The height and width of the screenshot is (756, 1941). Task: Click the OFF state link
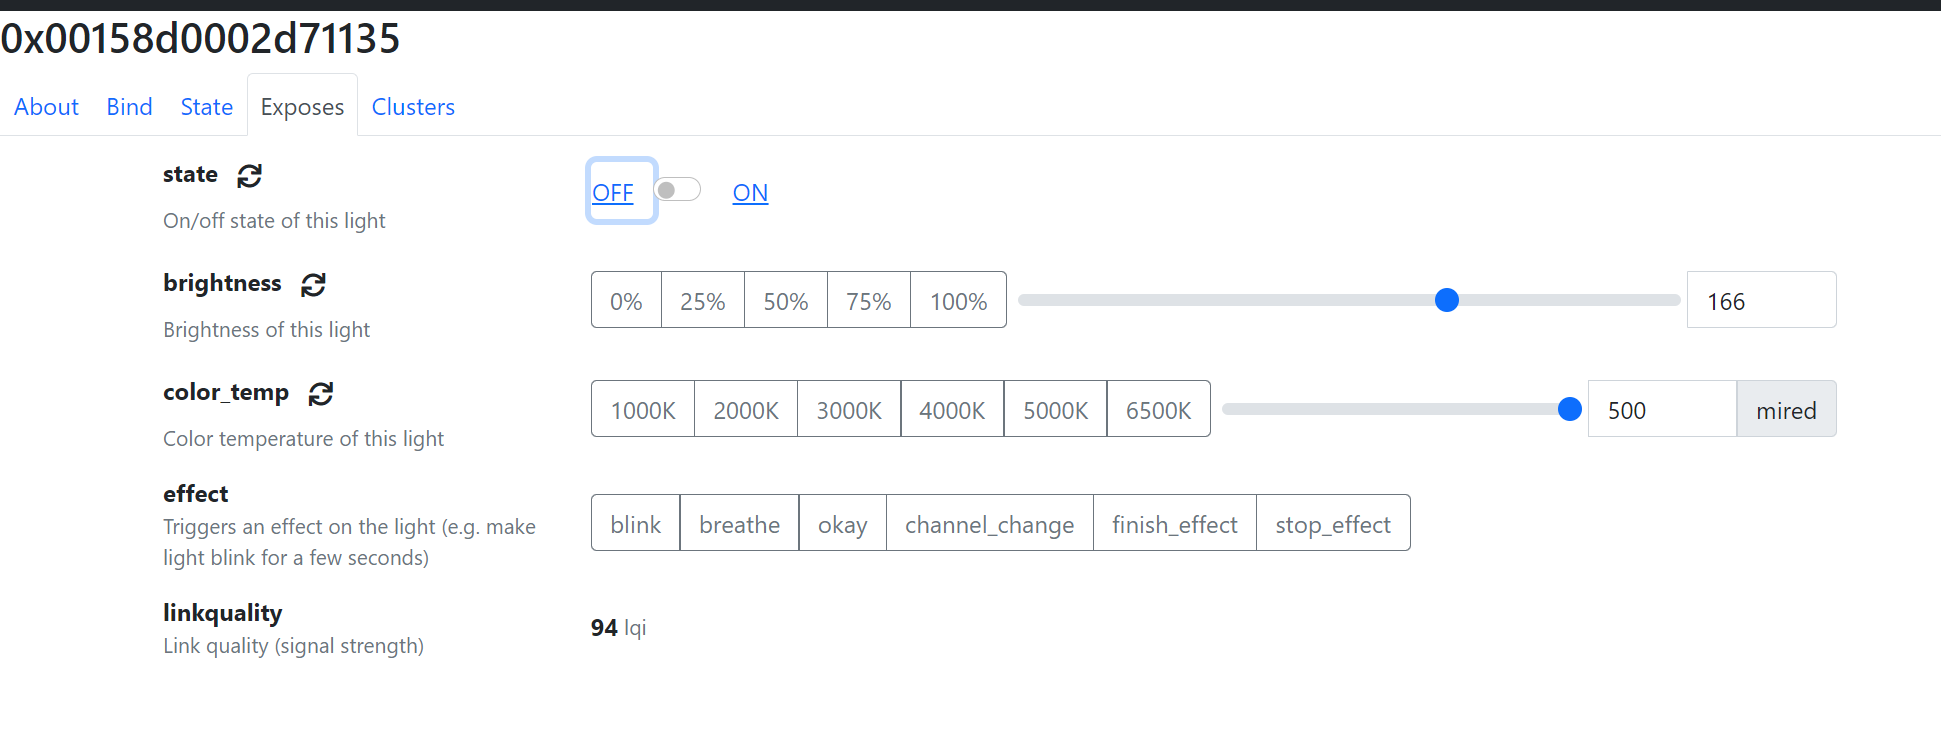612,193
